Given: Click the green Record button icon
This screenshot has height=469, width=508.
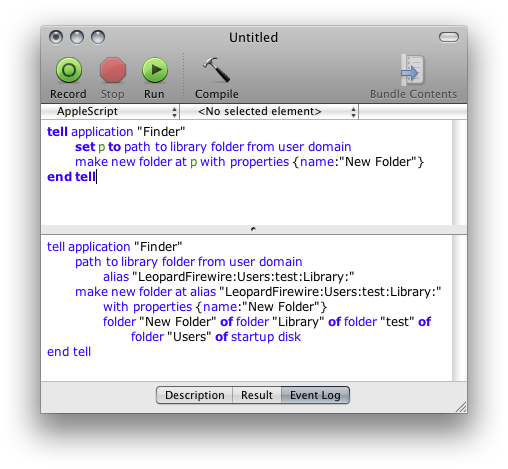Looking at the screenshot, I should 69,70.
